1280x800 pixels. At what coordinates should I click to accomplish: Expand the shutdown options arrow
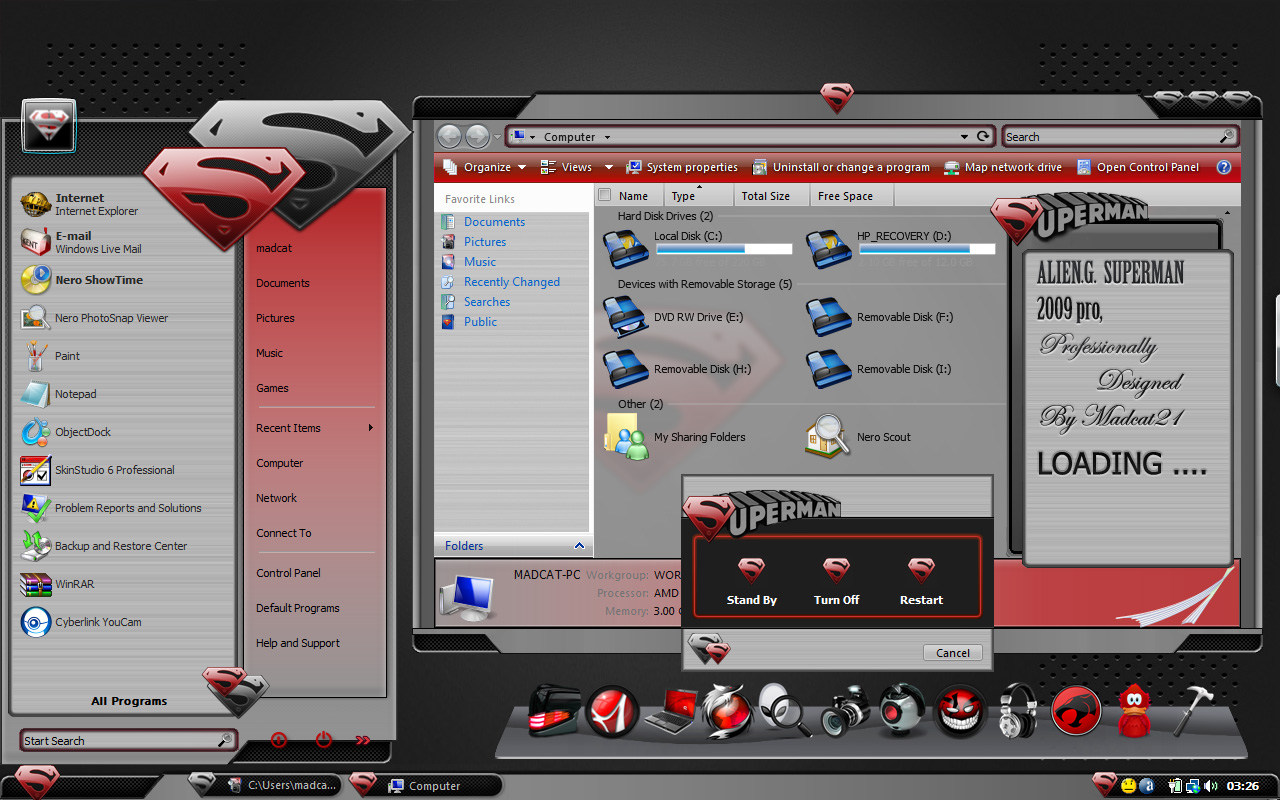[x=363, y=740]
